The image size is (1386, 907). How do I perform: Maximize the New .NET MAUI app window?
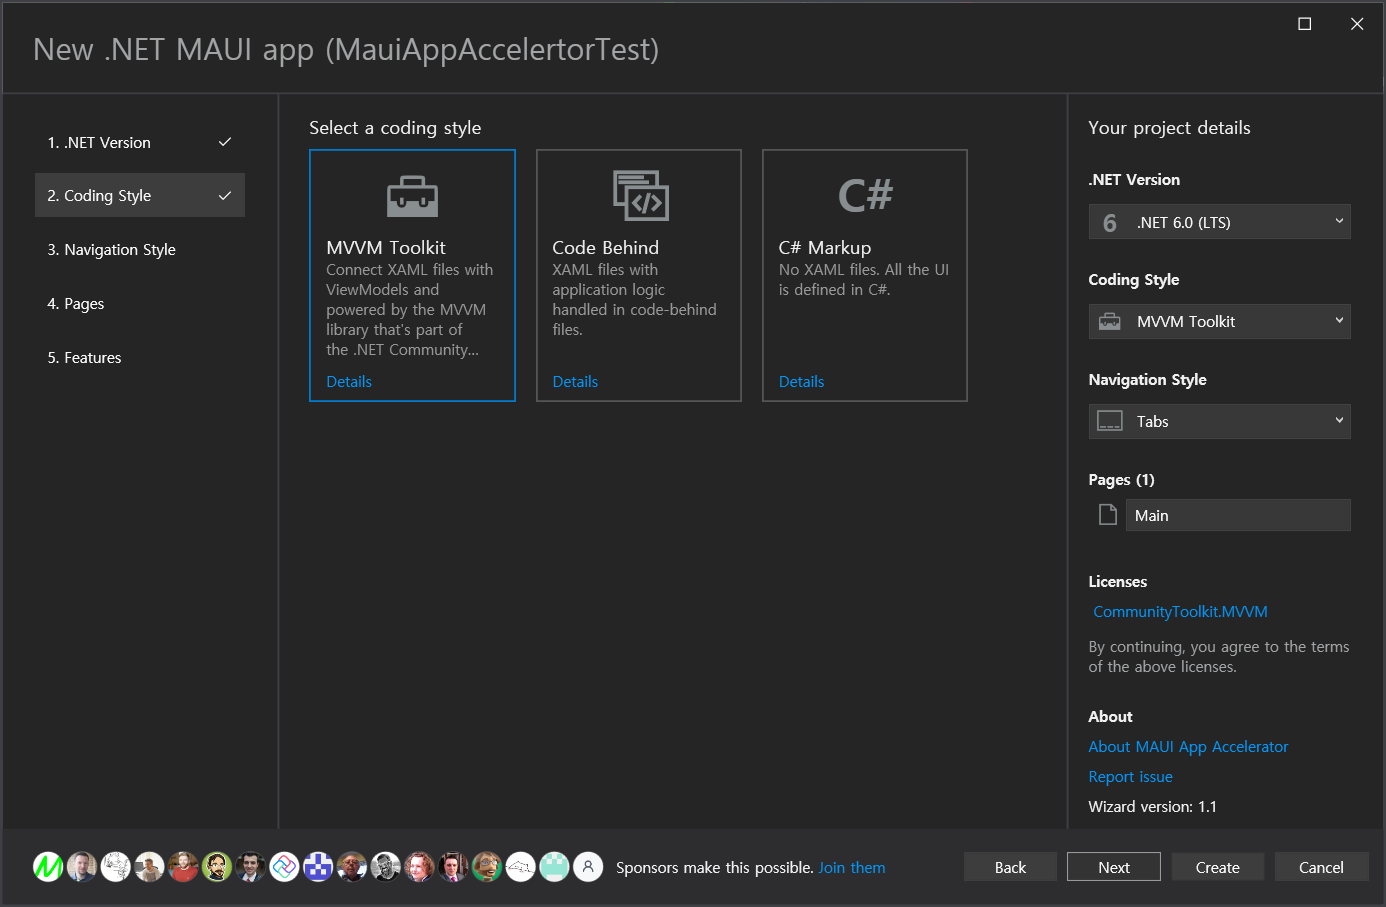(1305, 24)
